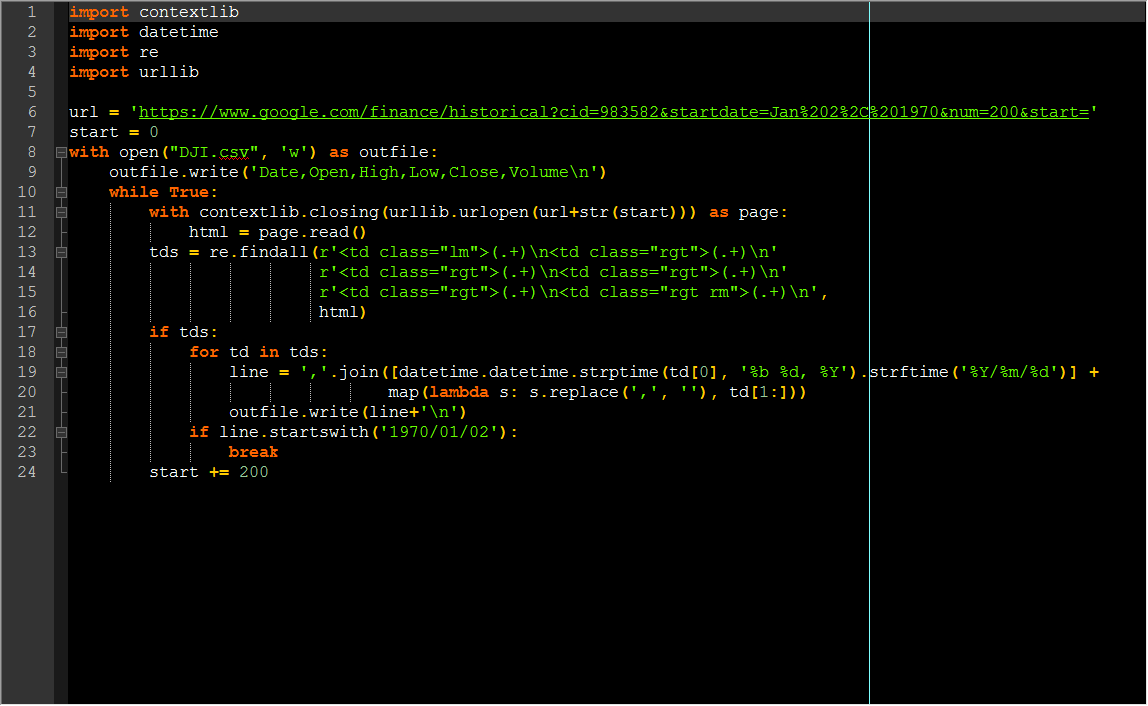1148x706 pixels.
Task: Click the 'lambda' keyword on line 20
Action: click(459, 393)
